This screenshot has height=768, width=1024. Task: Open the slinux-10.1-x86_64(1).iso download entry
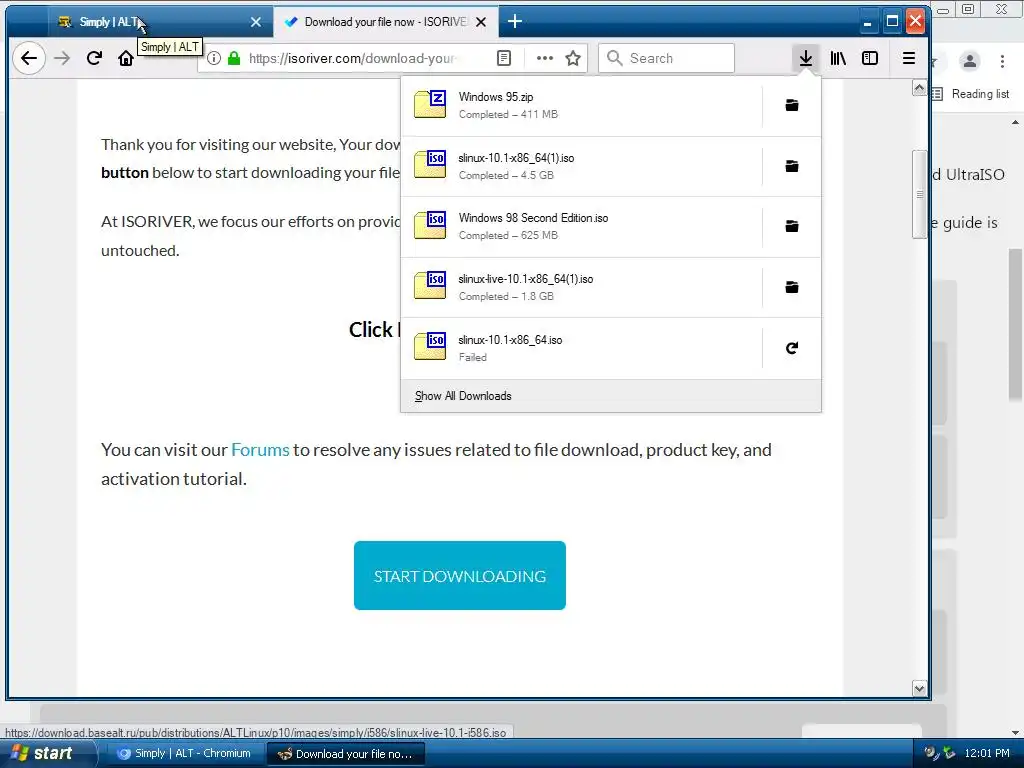tap(581, 167)
